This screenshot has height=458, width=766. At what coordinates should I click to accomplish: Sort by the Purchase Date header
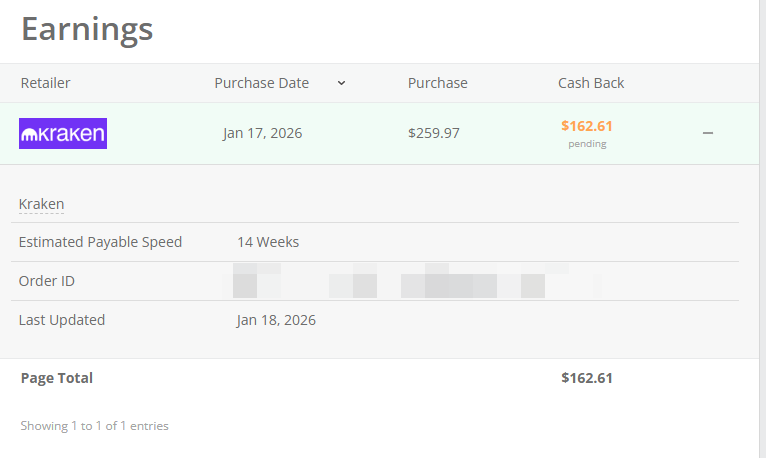[x=262, y=83]
